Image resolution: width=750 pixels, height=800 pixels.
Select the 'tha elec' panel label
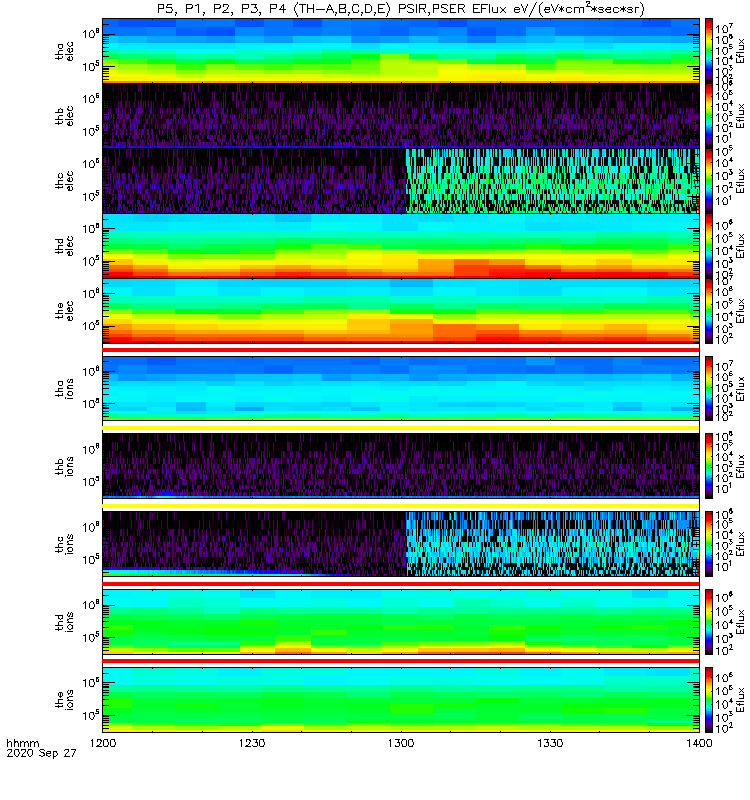click(64, 51)
